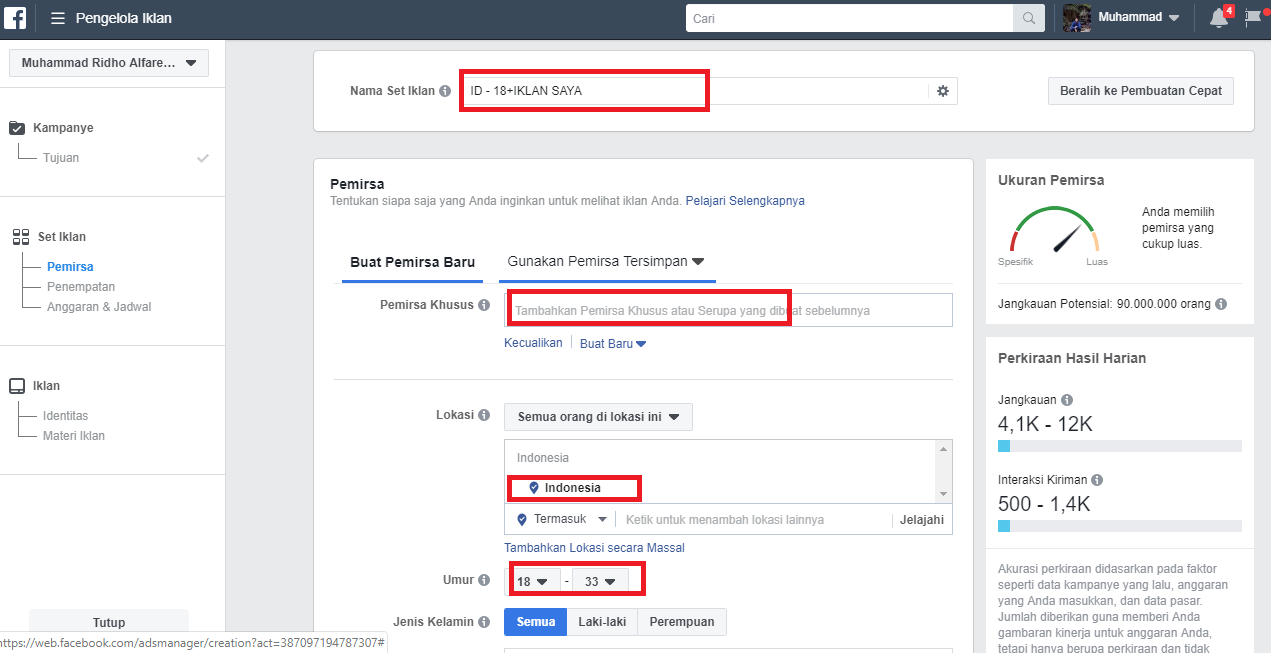The height and width of the screenshot is (653, 1271).
Task: Click the info icon next to Nama Set Iklan
Action: [x=445, y=91]
